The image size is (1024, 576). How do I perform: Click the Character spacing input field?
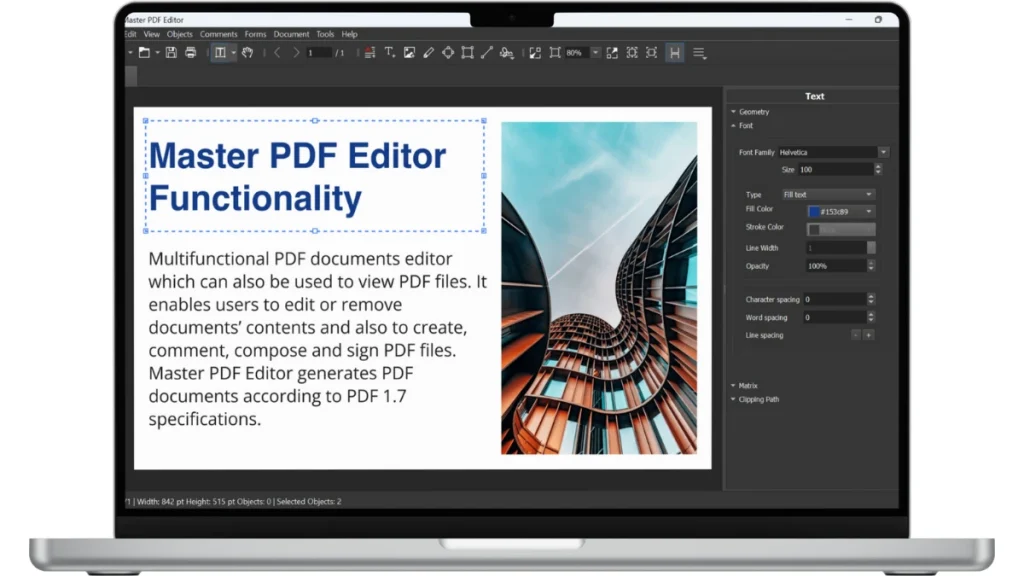coord(834,299)
